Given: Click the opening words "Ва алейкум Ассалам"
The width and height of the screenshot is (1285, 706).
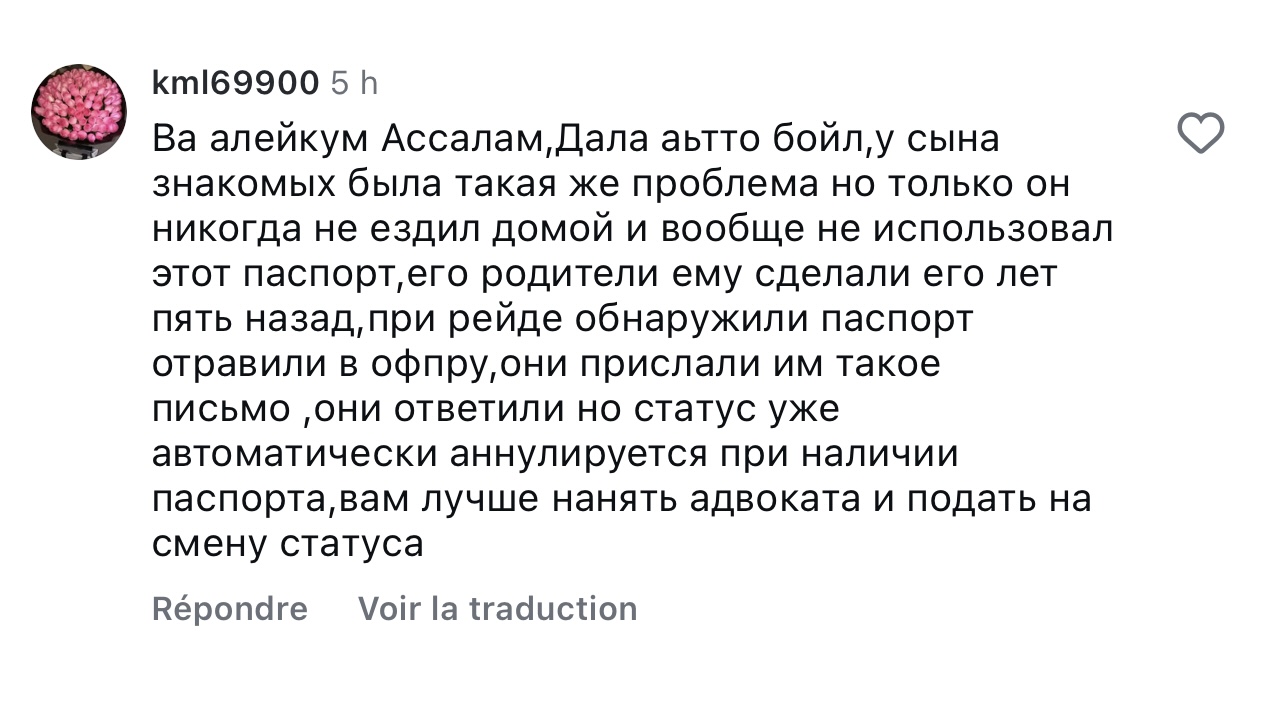Looking at the screenshot, I should (347, 140).
